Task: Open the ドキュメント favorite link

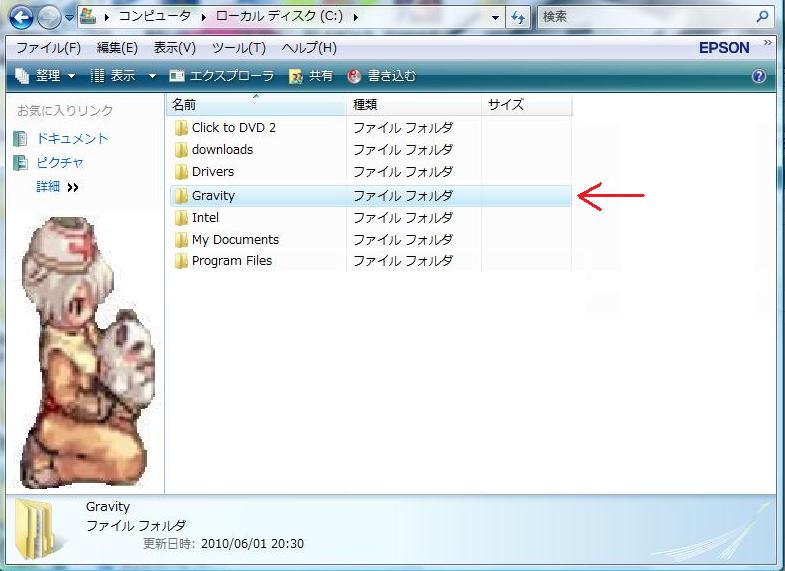Action: 72,139
